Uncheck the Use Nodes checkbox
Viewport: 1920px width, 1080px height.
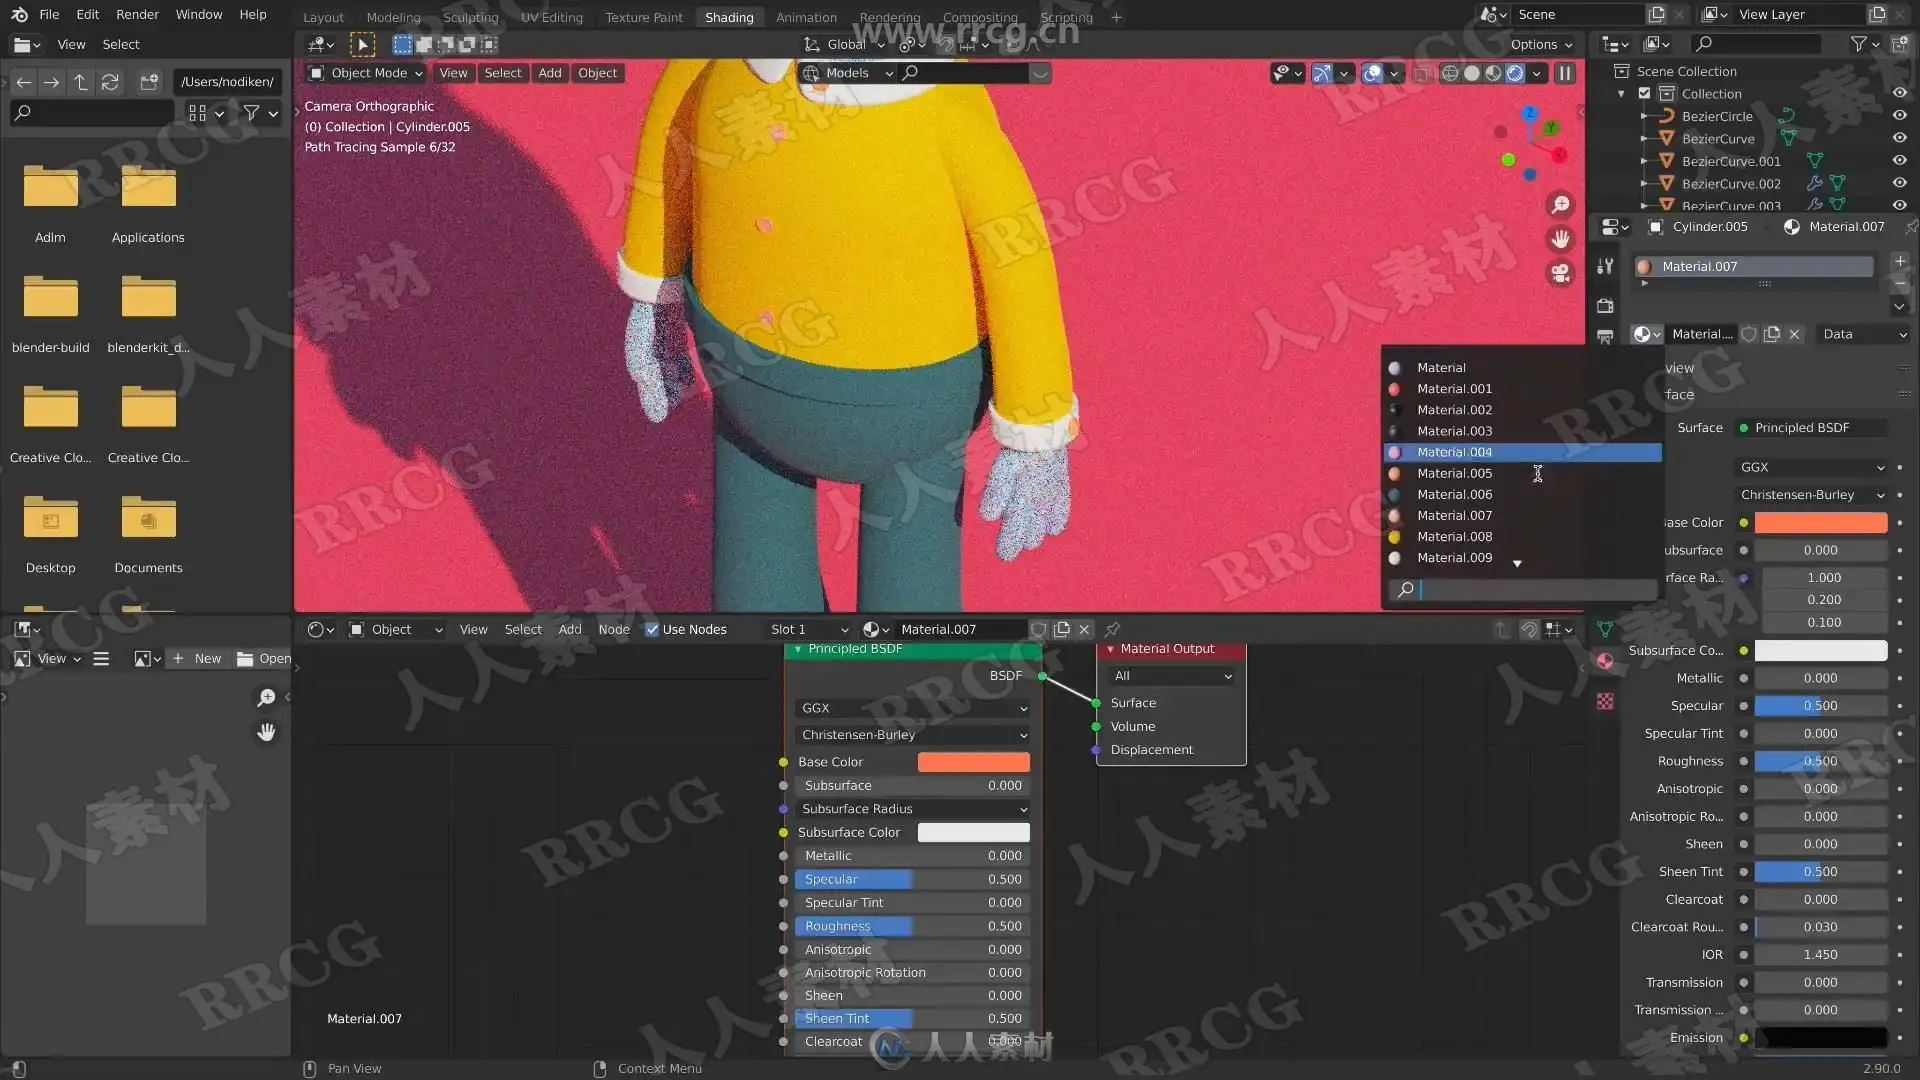pos(652,629)
